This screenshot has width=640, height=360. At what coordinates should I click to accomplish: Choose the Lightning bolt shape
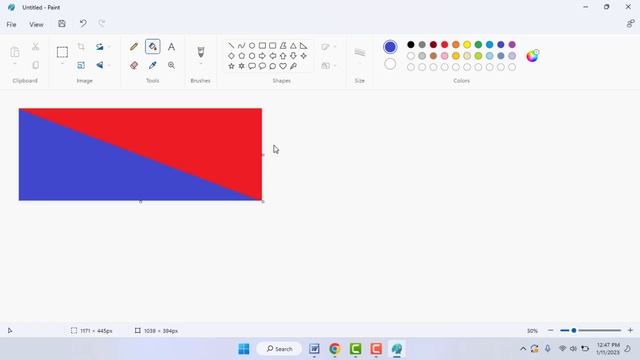point(293,66)
